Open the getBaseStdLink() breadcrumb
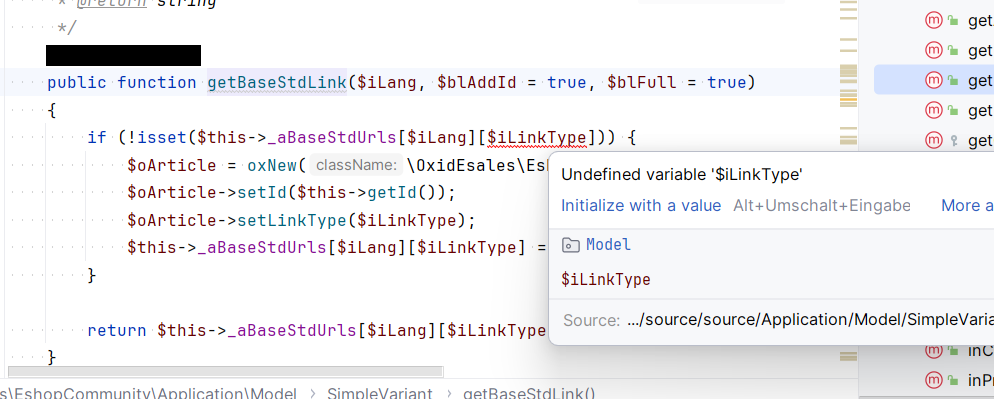The height and width of the screenshot is (399, 994). click(x=529, y=394)
